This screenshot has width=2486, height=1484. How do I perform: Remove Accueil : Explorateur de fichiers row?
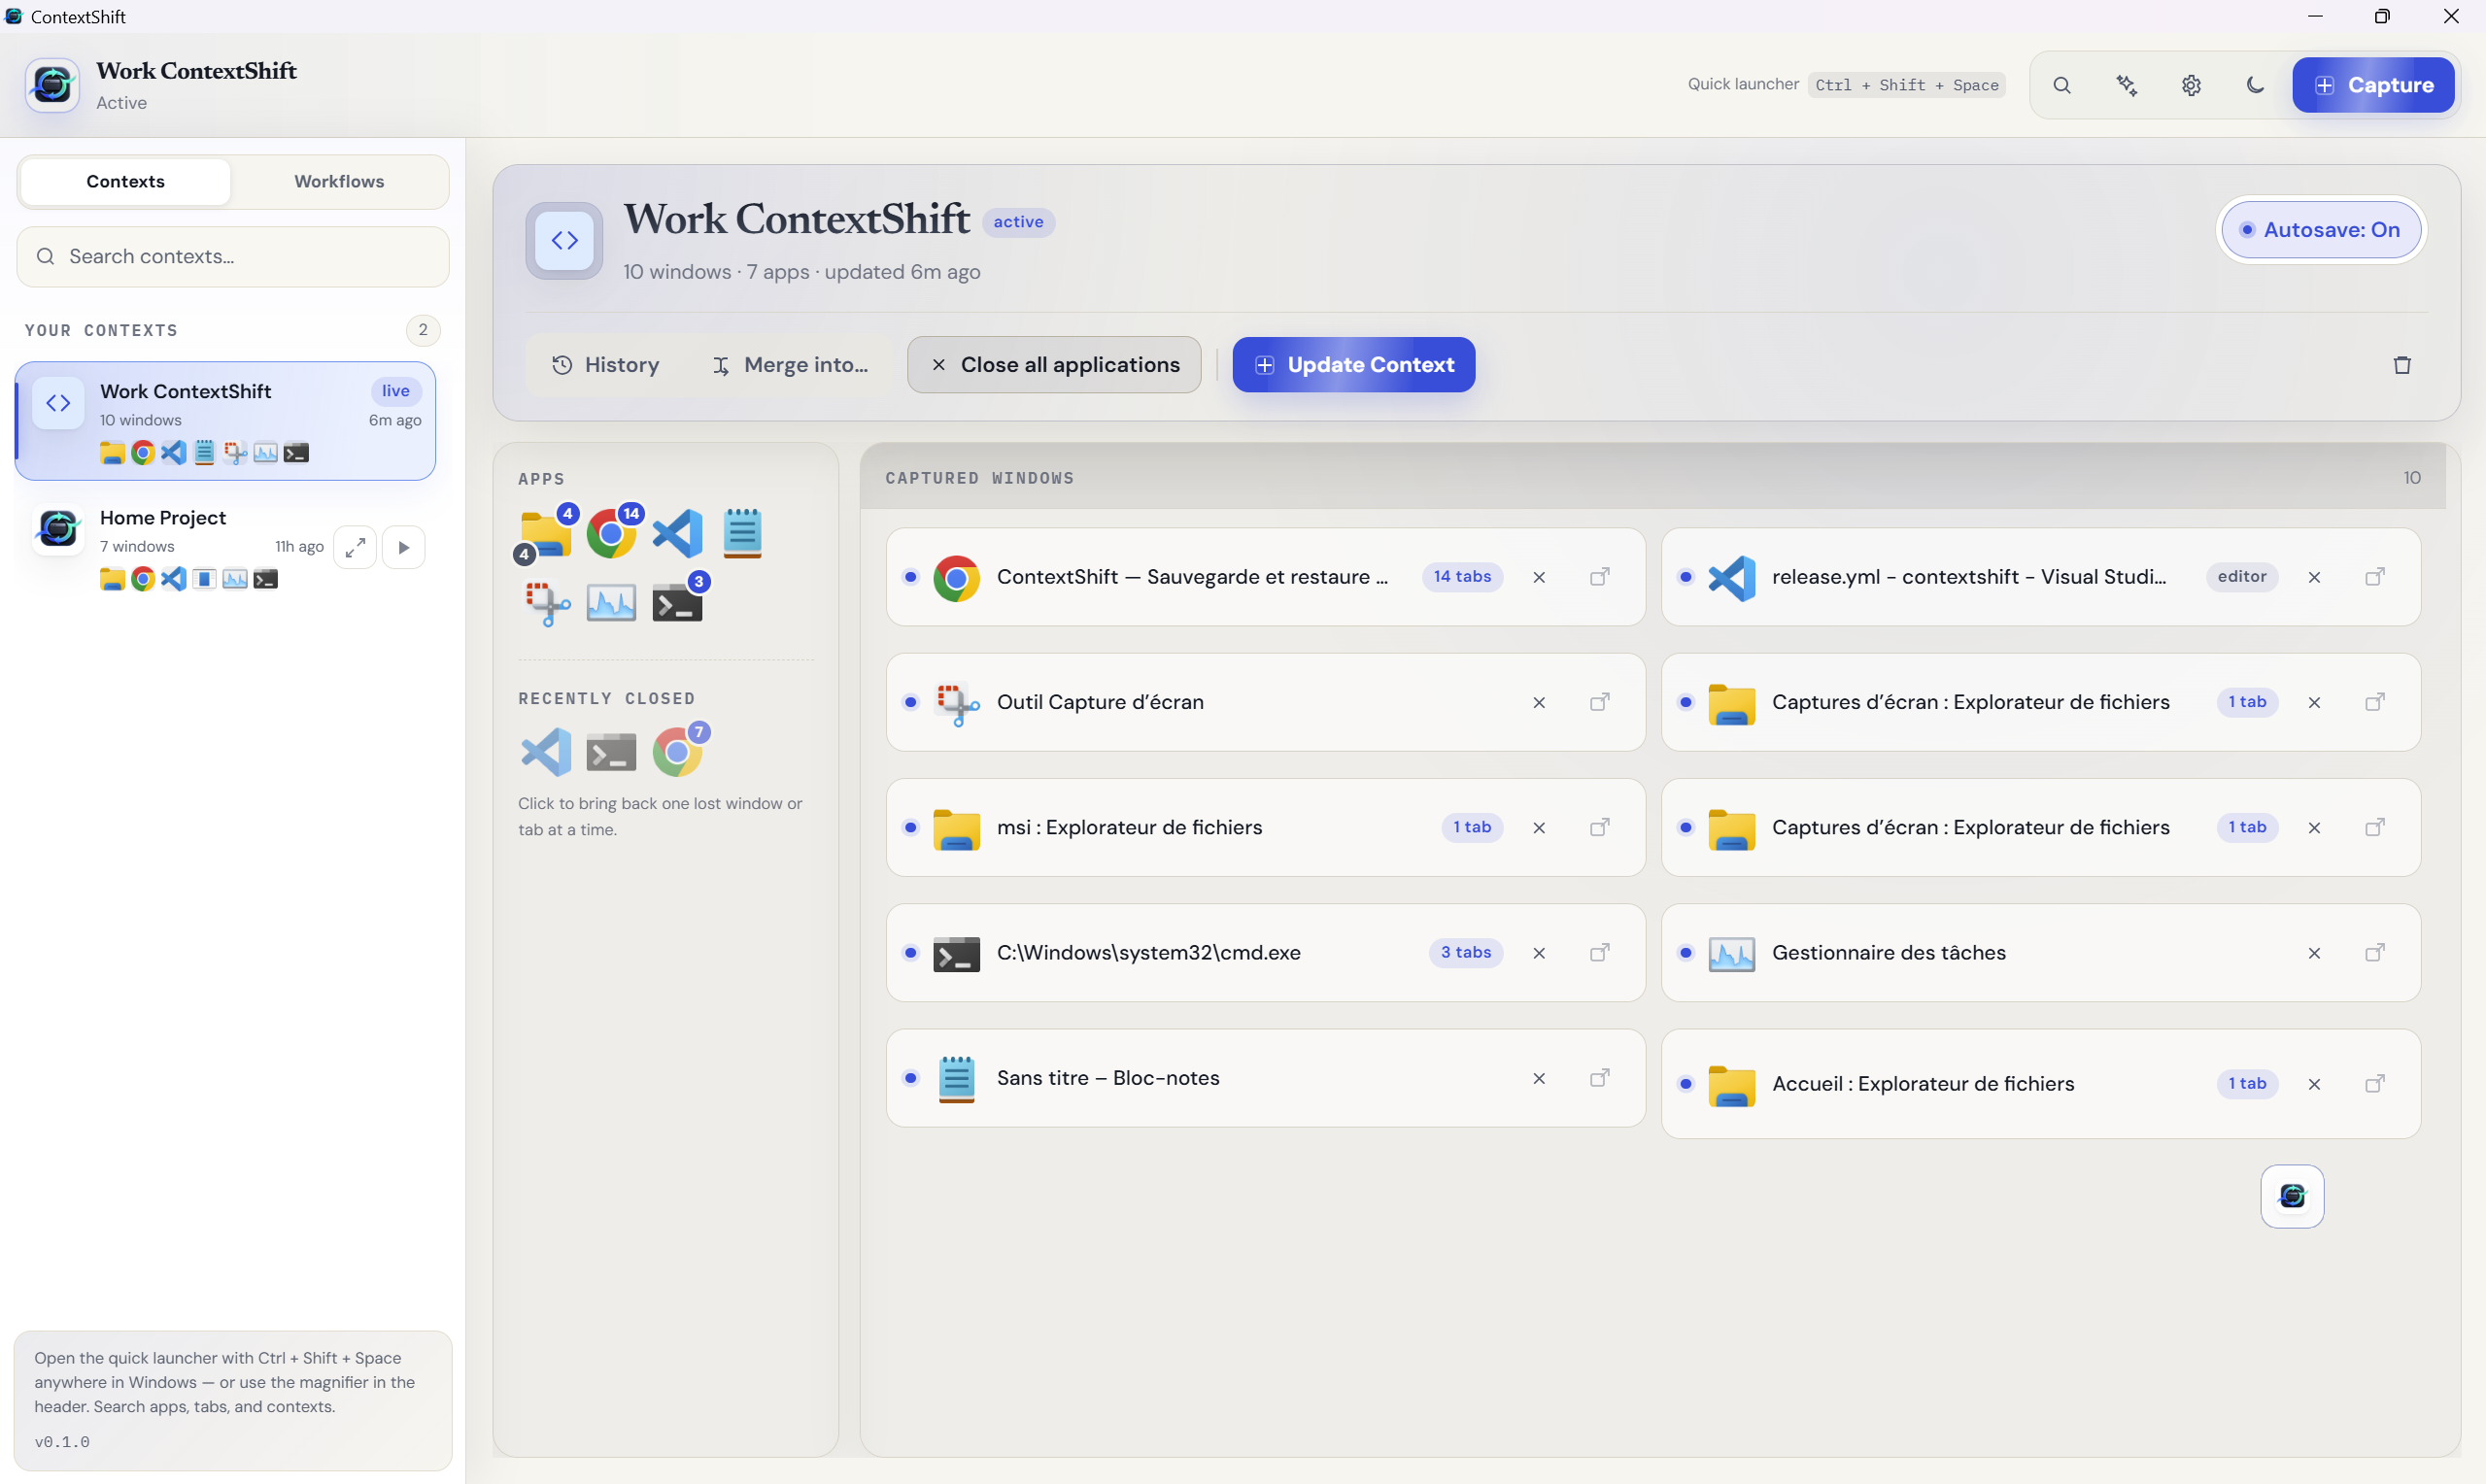(2314, 1084)
